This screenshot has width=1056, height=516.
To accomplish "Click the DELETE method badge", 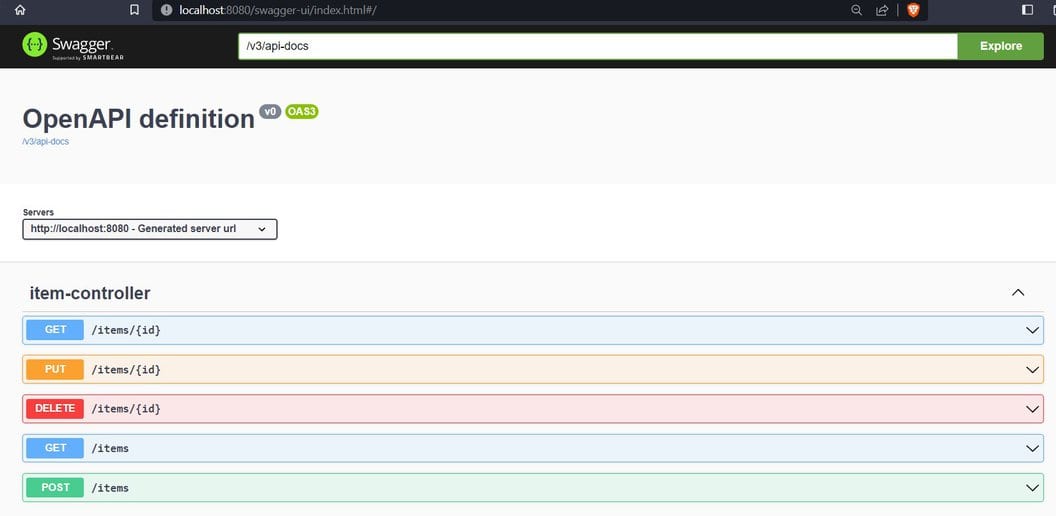I will 55,408.
